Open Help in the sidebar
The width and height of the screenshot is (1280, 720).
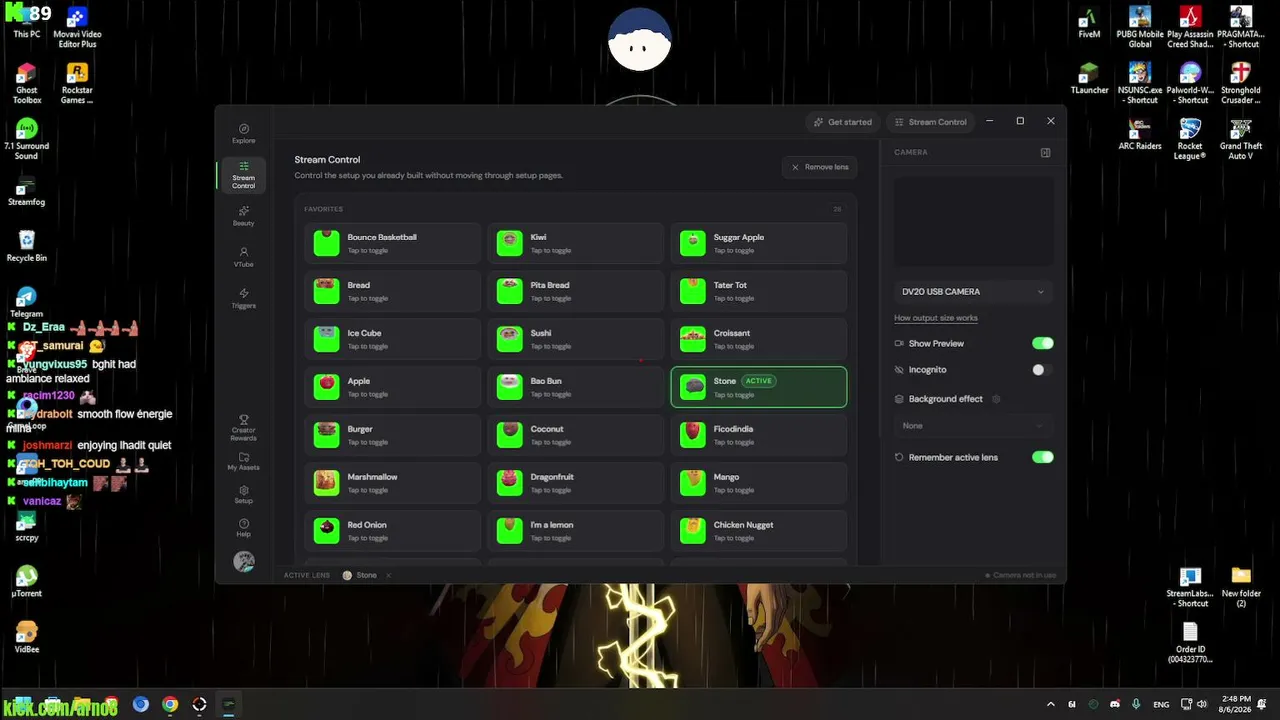(x=243, y=527)
